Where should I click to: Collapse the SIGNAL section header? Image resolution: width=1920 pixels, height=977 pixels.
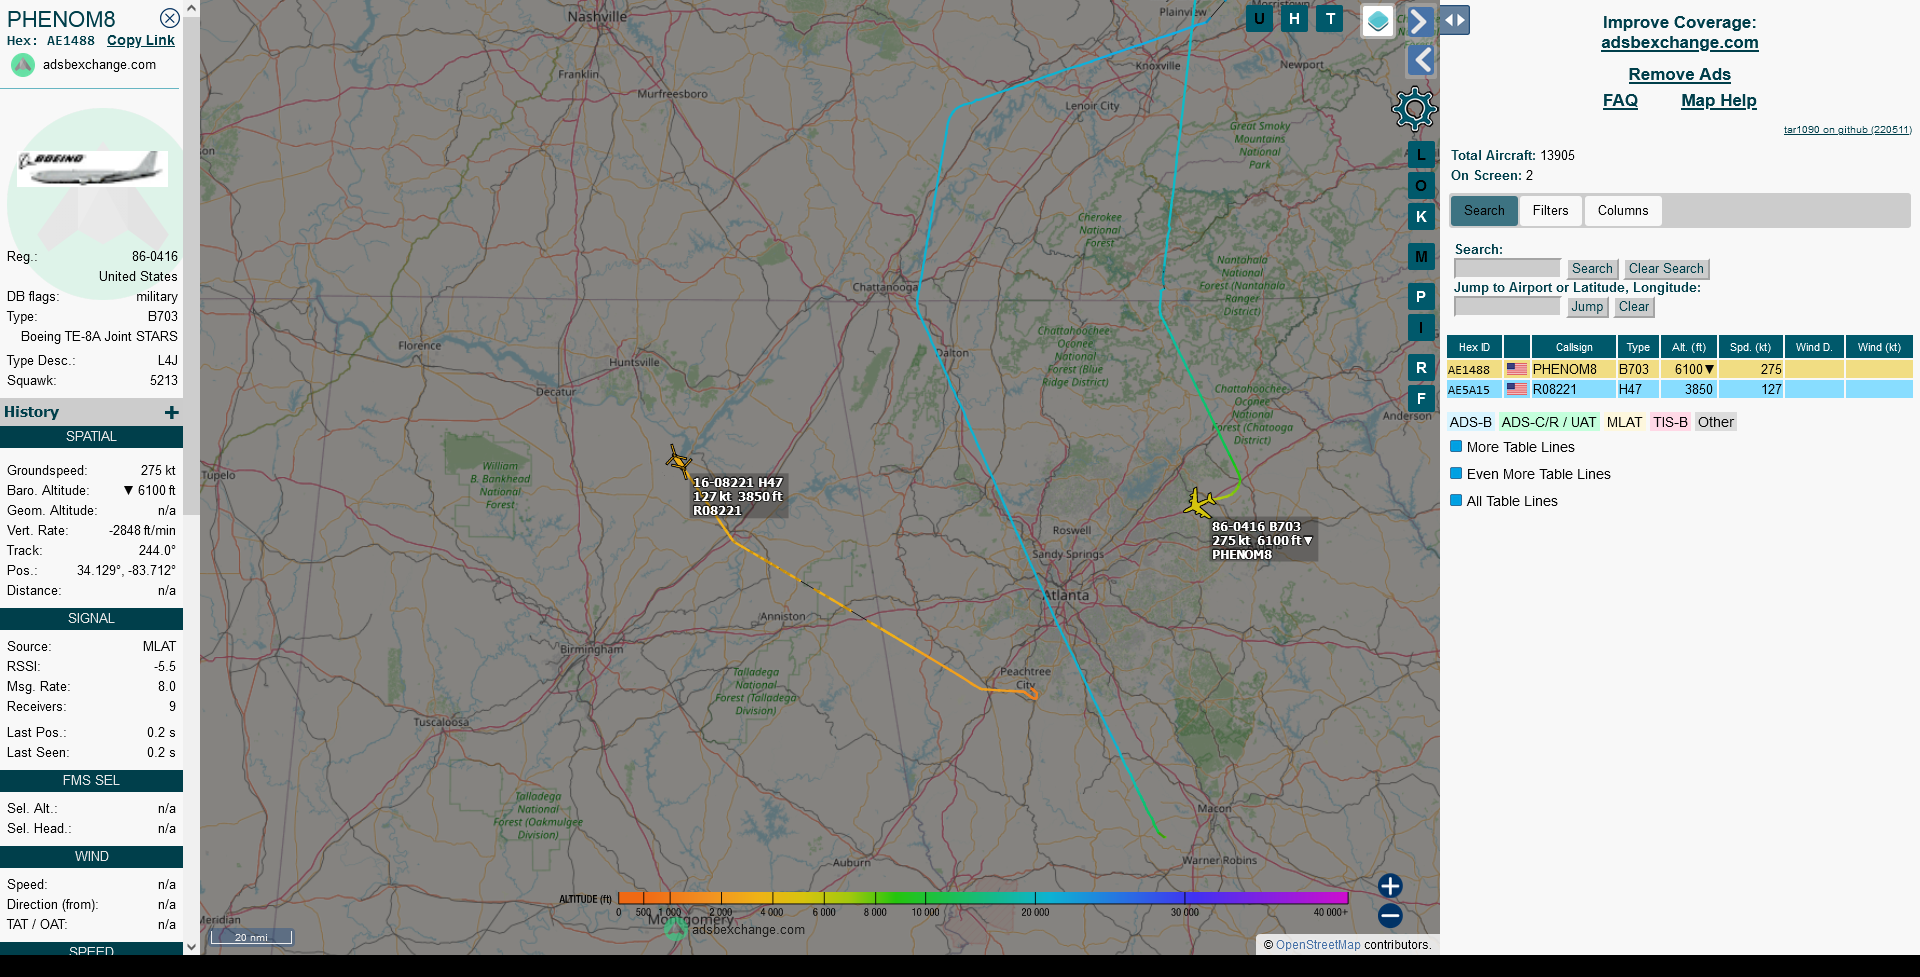coord(91,619)
